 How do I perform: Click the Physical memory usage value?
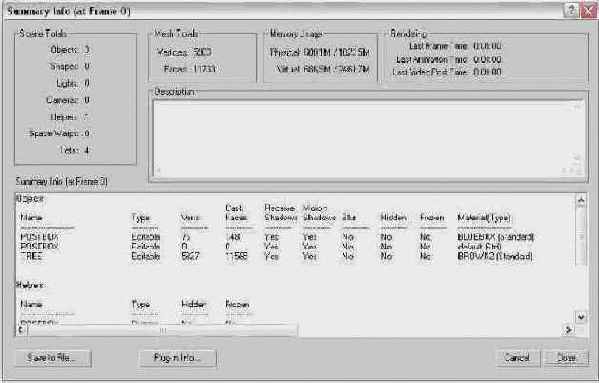(x=336, y=52)
